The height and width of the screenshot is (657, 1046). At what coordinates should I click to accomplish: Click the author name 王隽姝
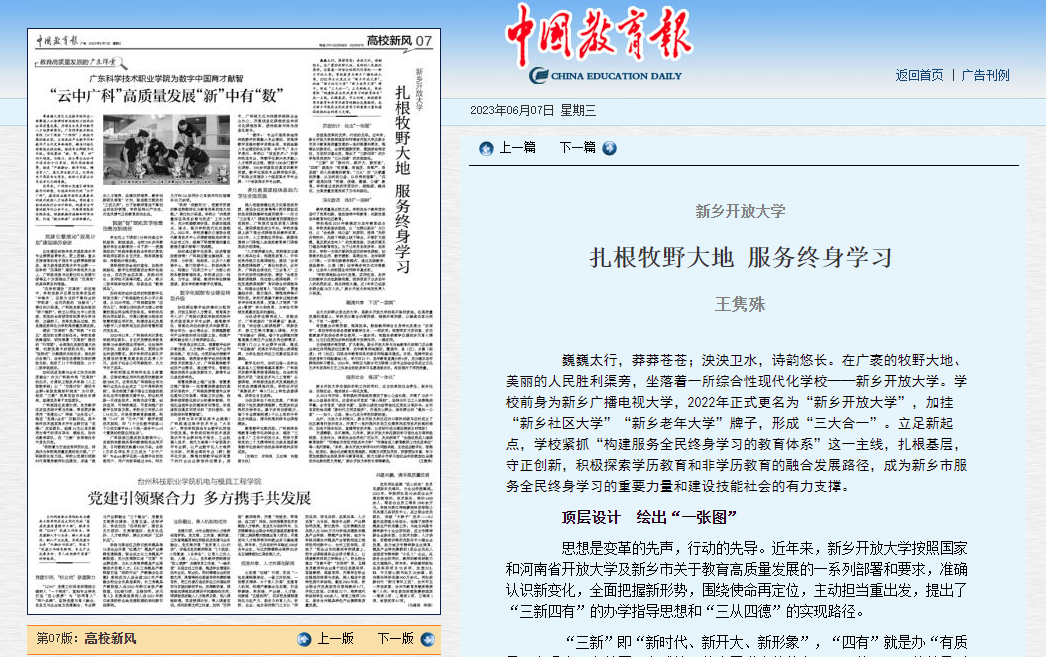742,303
